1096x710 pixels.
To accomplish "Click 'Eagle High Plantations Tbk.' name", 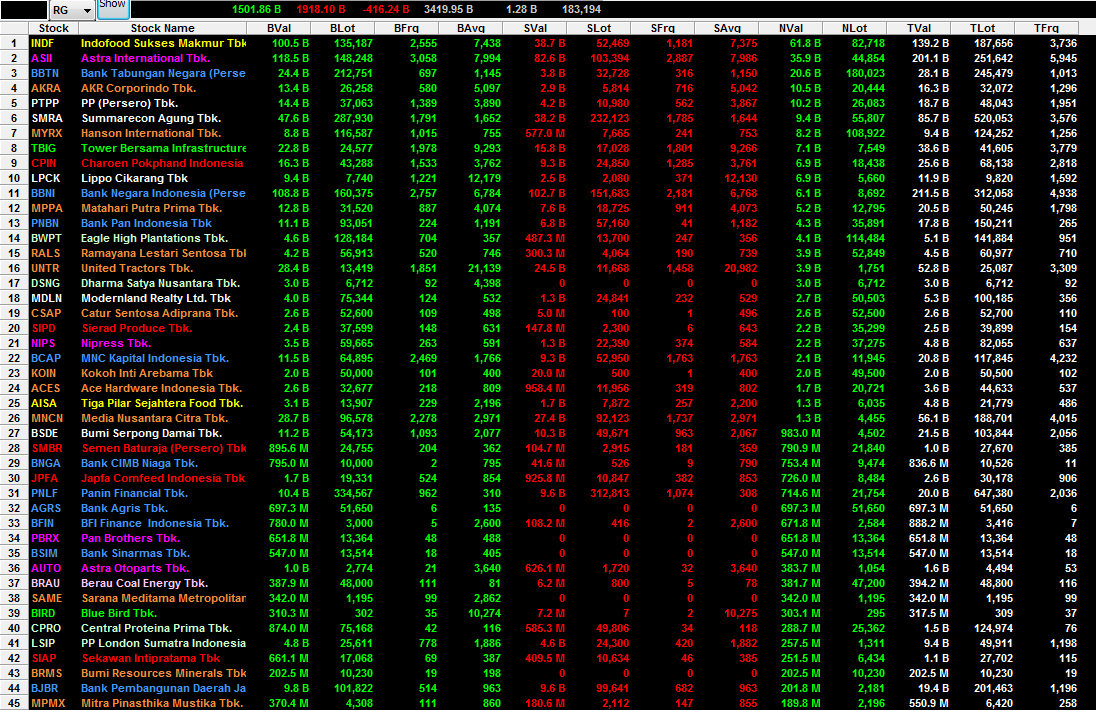I will 154,238.
